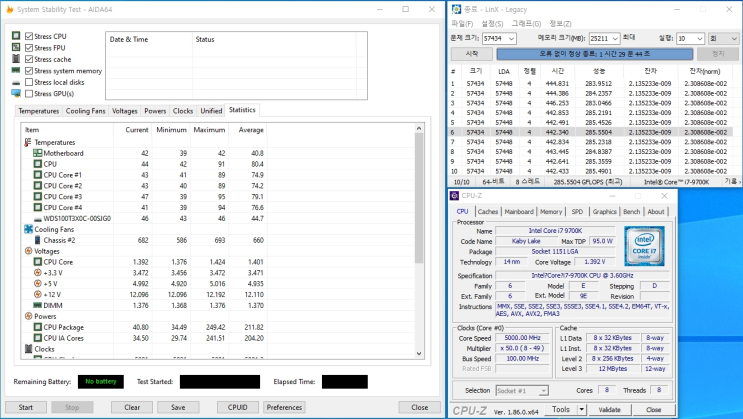Image resolution: width=743 pixels, height=419 pixels.
Task: Click the No battery indicator
Action: click(100, 382)
